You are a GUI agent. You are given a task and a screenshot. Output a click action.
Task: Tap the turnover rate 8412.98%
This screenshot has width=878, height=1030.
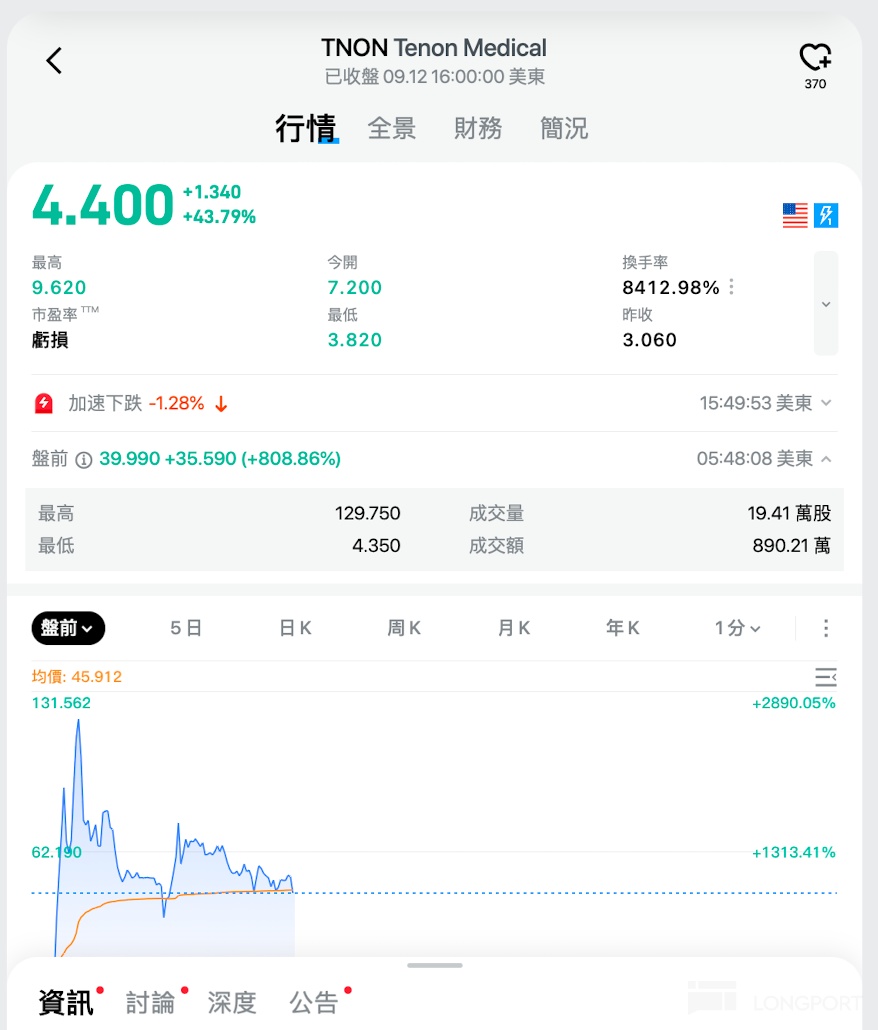(671, 288)
